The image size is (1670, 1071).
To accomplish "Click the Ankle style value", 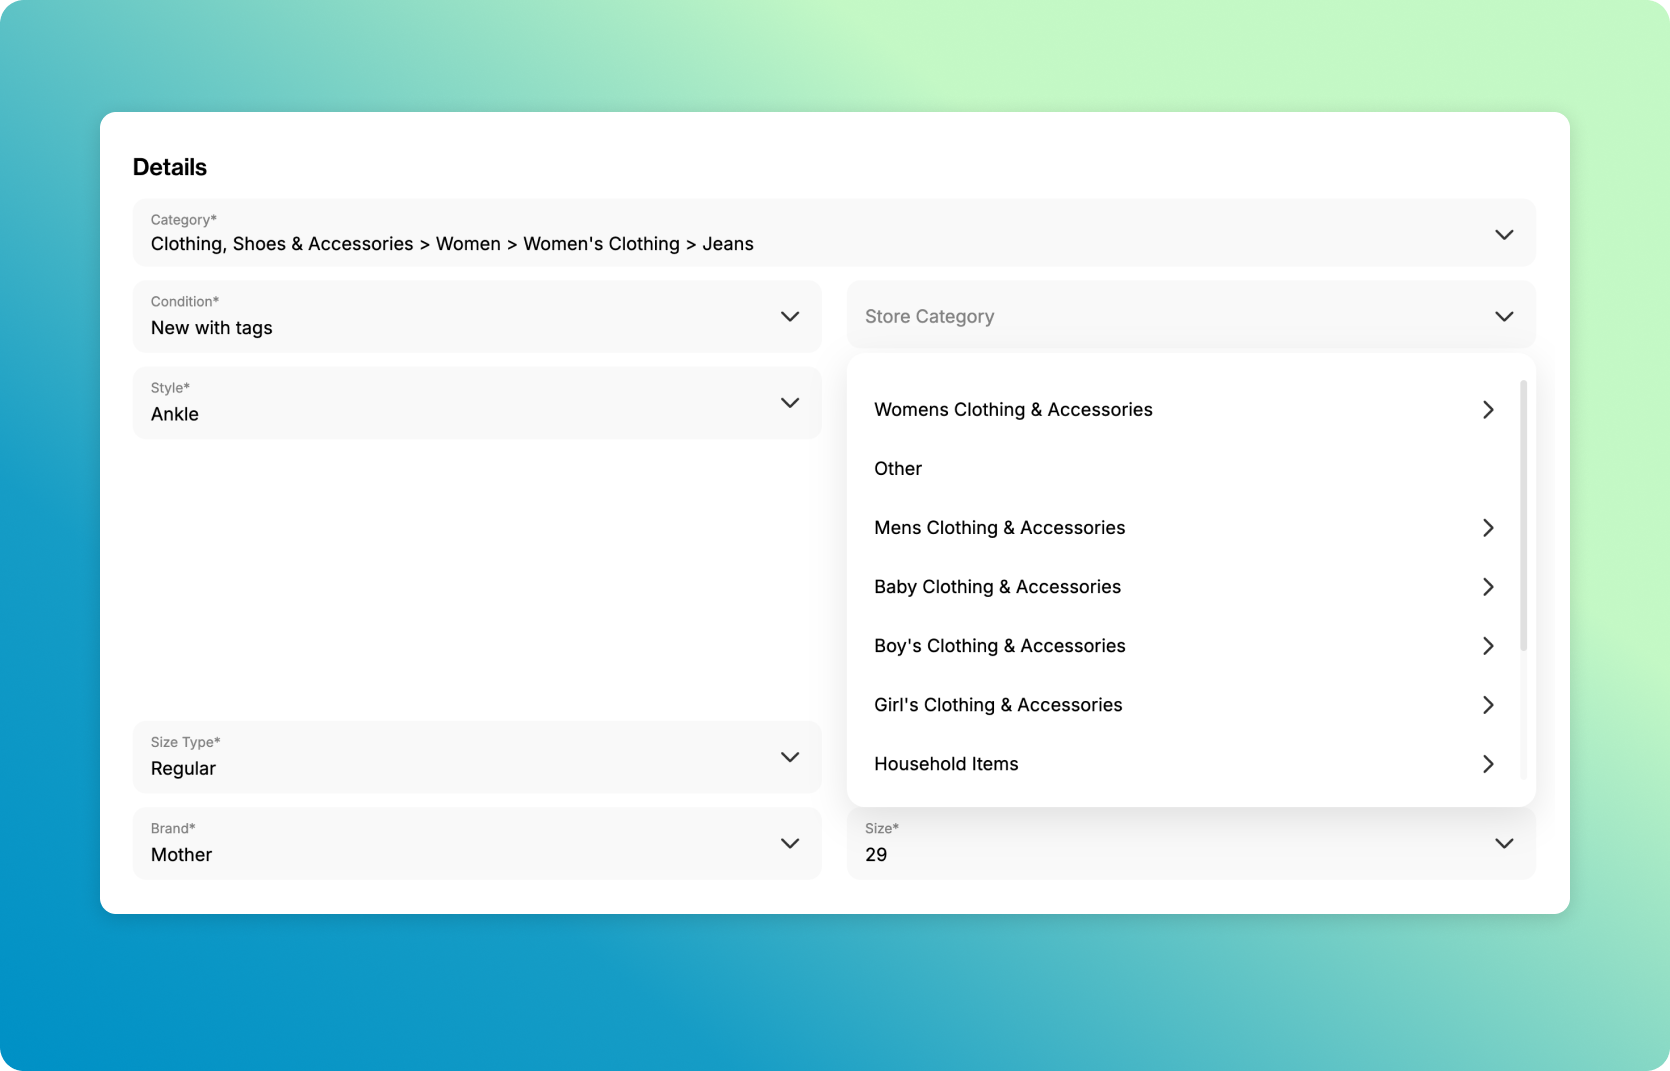I will (175, 414).
